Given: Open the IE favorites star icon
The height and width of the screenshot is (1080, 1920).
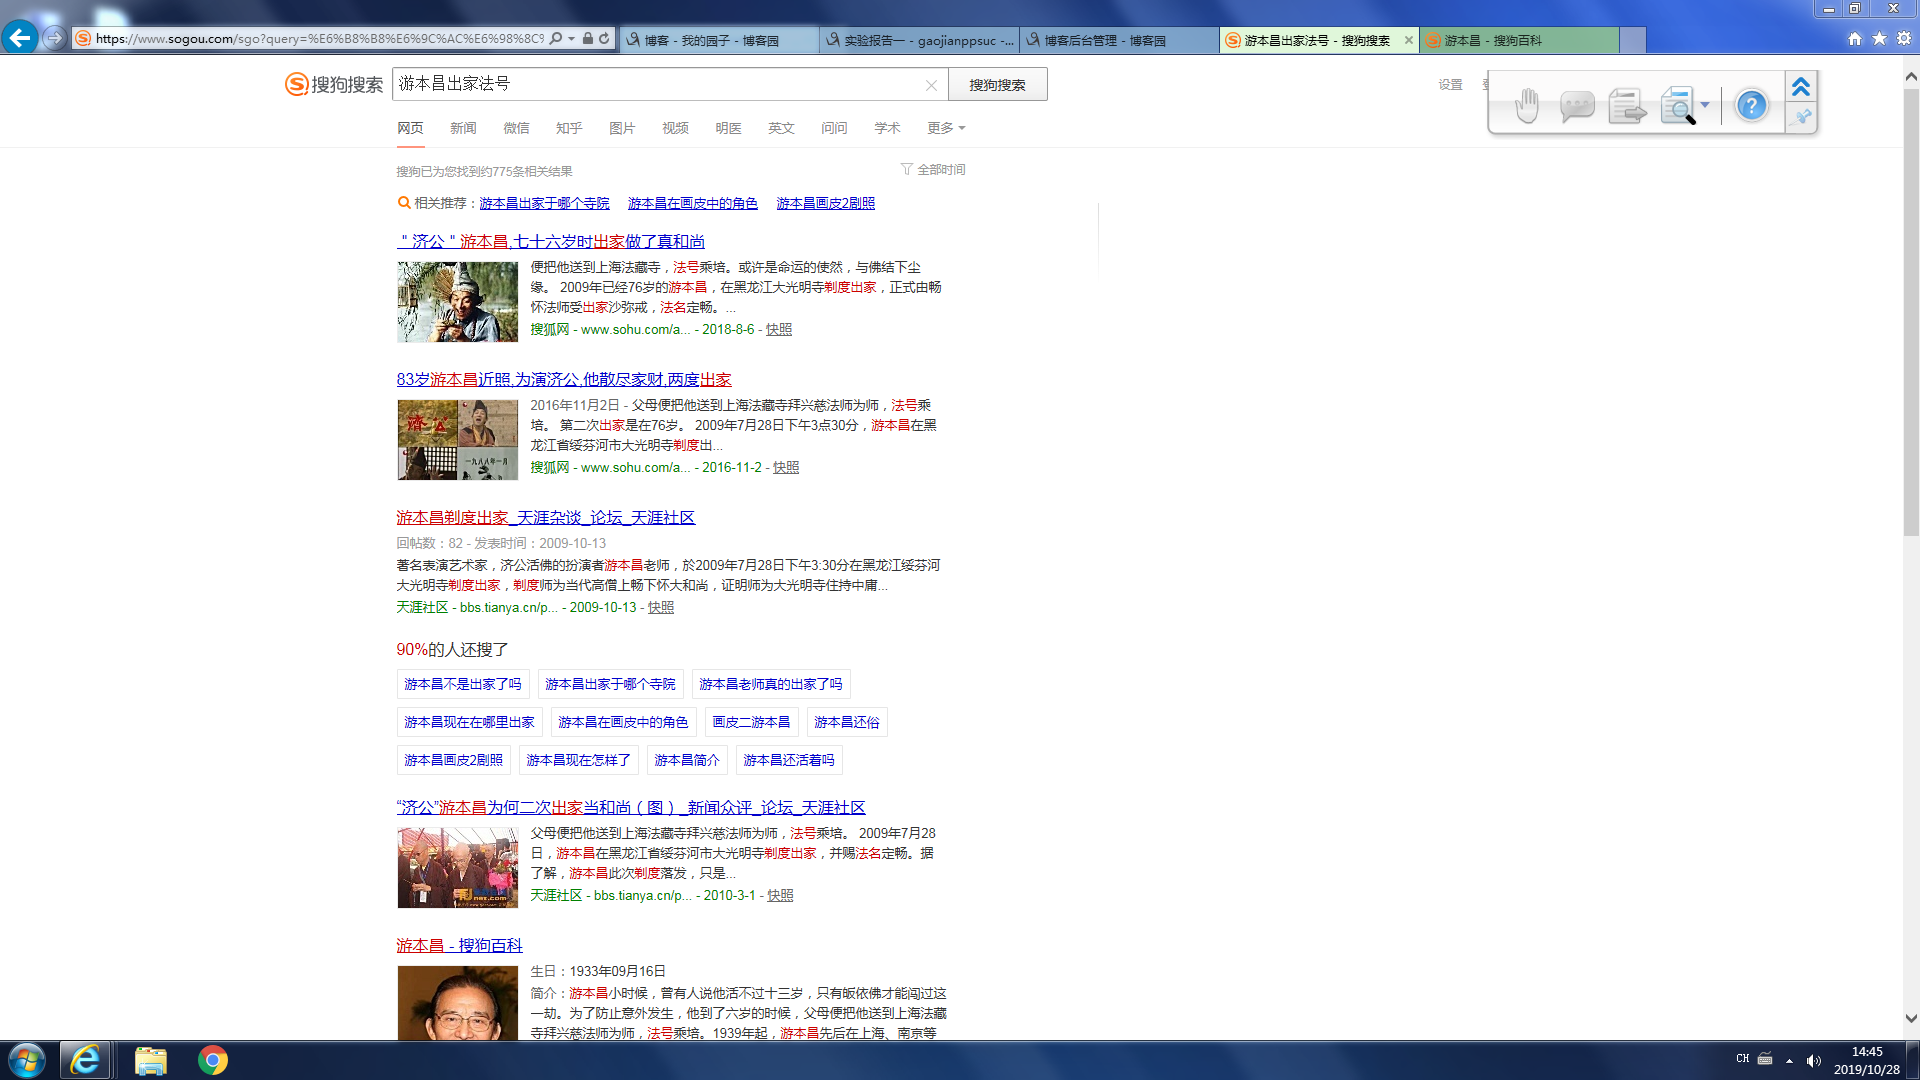Looking at the screenshot, I should point(1879,39).
